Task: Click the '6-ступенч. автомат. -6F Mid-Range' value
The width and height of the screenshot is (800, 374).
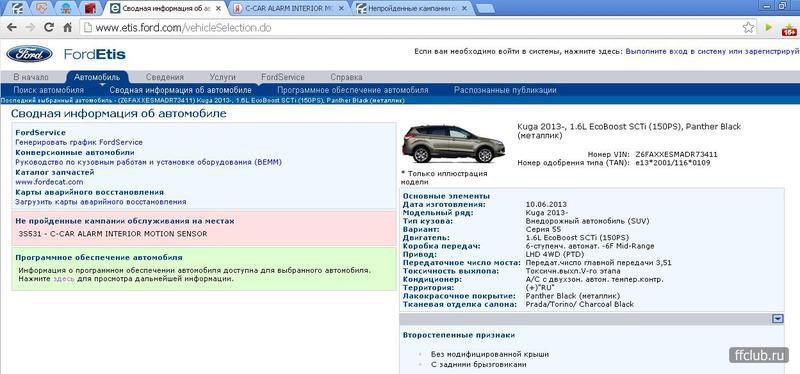Action: pyautogui.click(x=589, y=246)
